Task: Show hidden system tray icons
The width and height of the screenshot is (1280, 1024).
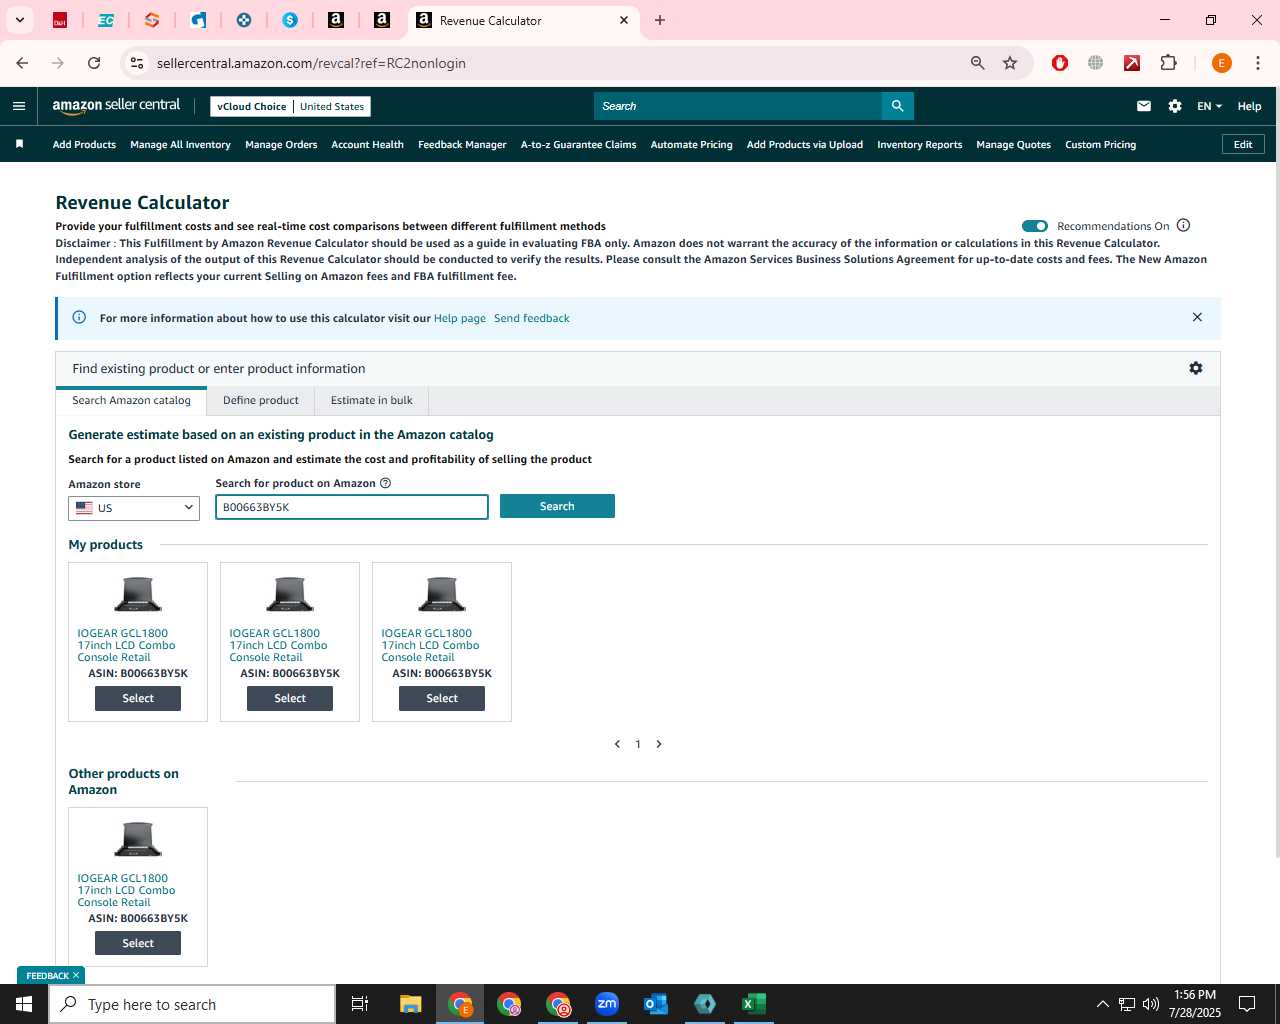Action: (x=1102, y=1004)
